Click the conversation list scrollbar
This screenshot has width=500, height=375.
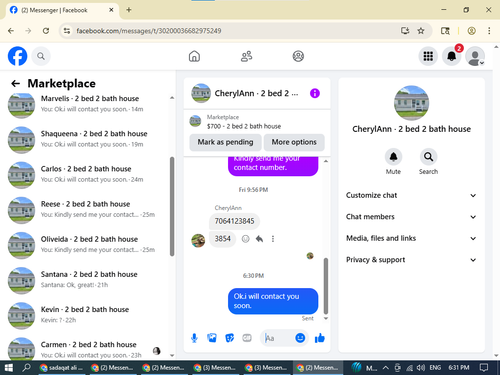pyautogui.click(x=172, y=207)
